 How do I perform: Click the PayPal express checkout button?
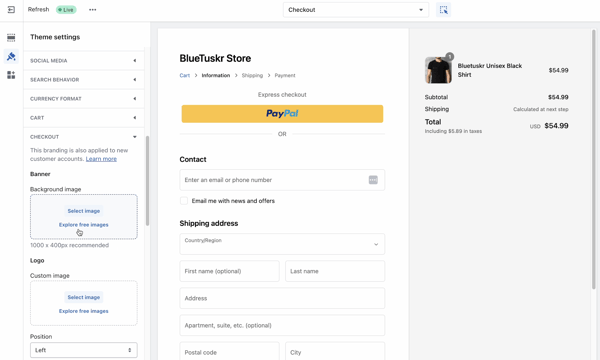click(x=282, y=114)
